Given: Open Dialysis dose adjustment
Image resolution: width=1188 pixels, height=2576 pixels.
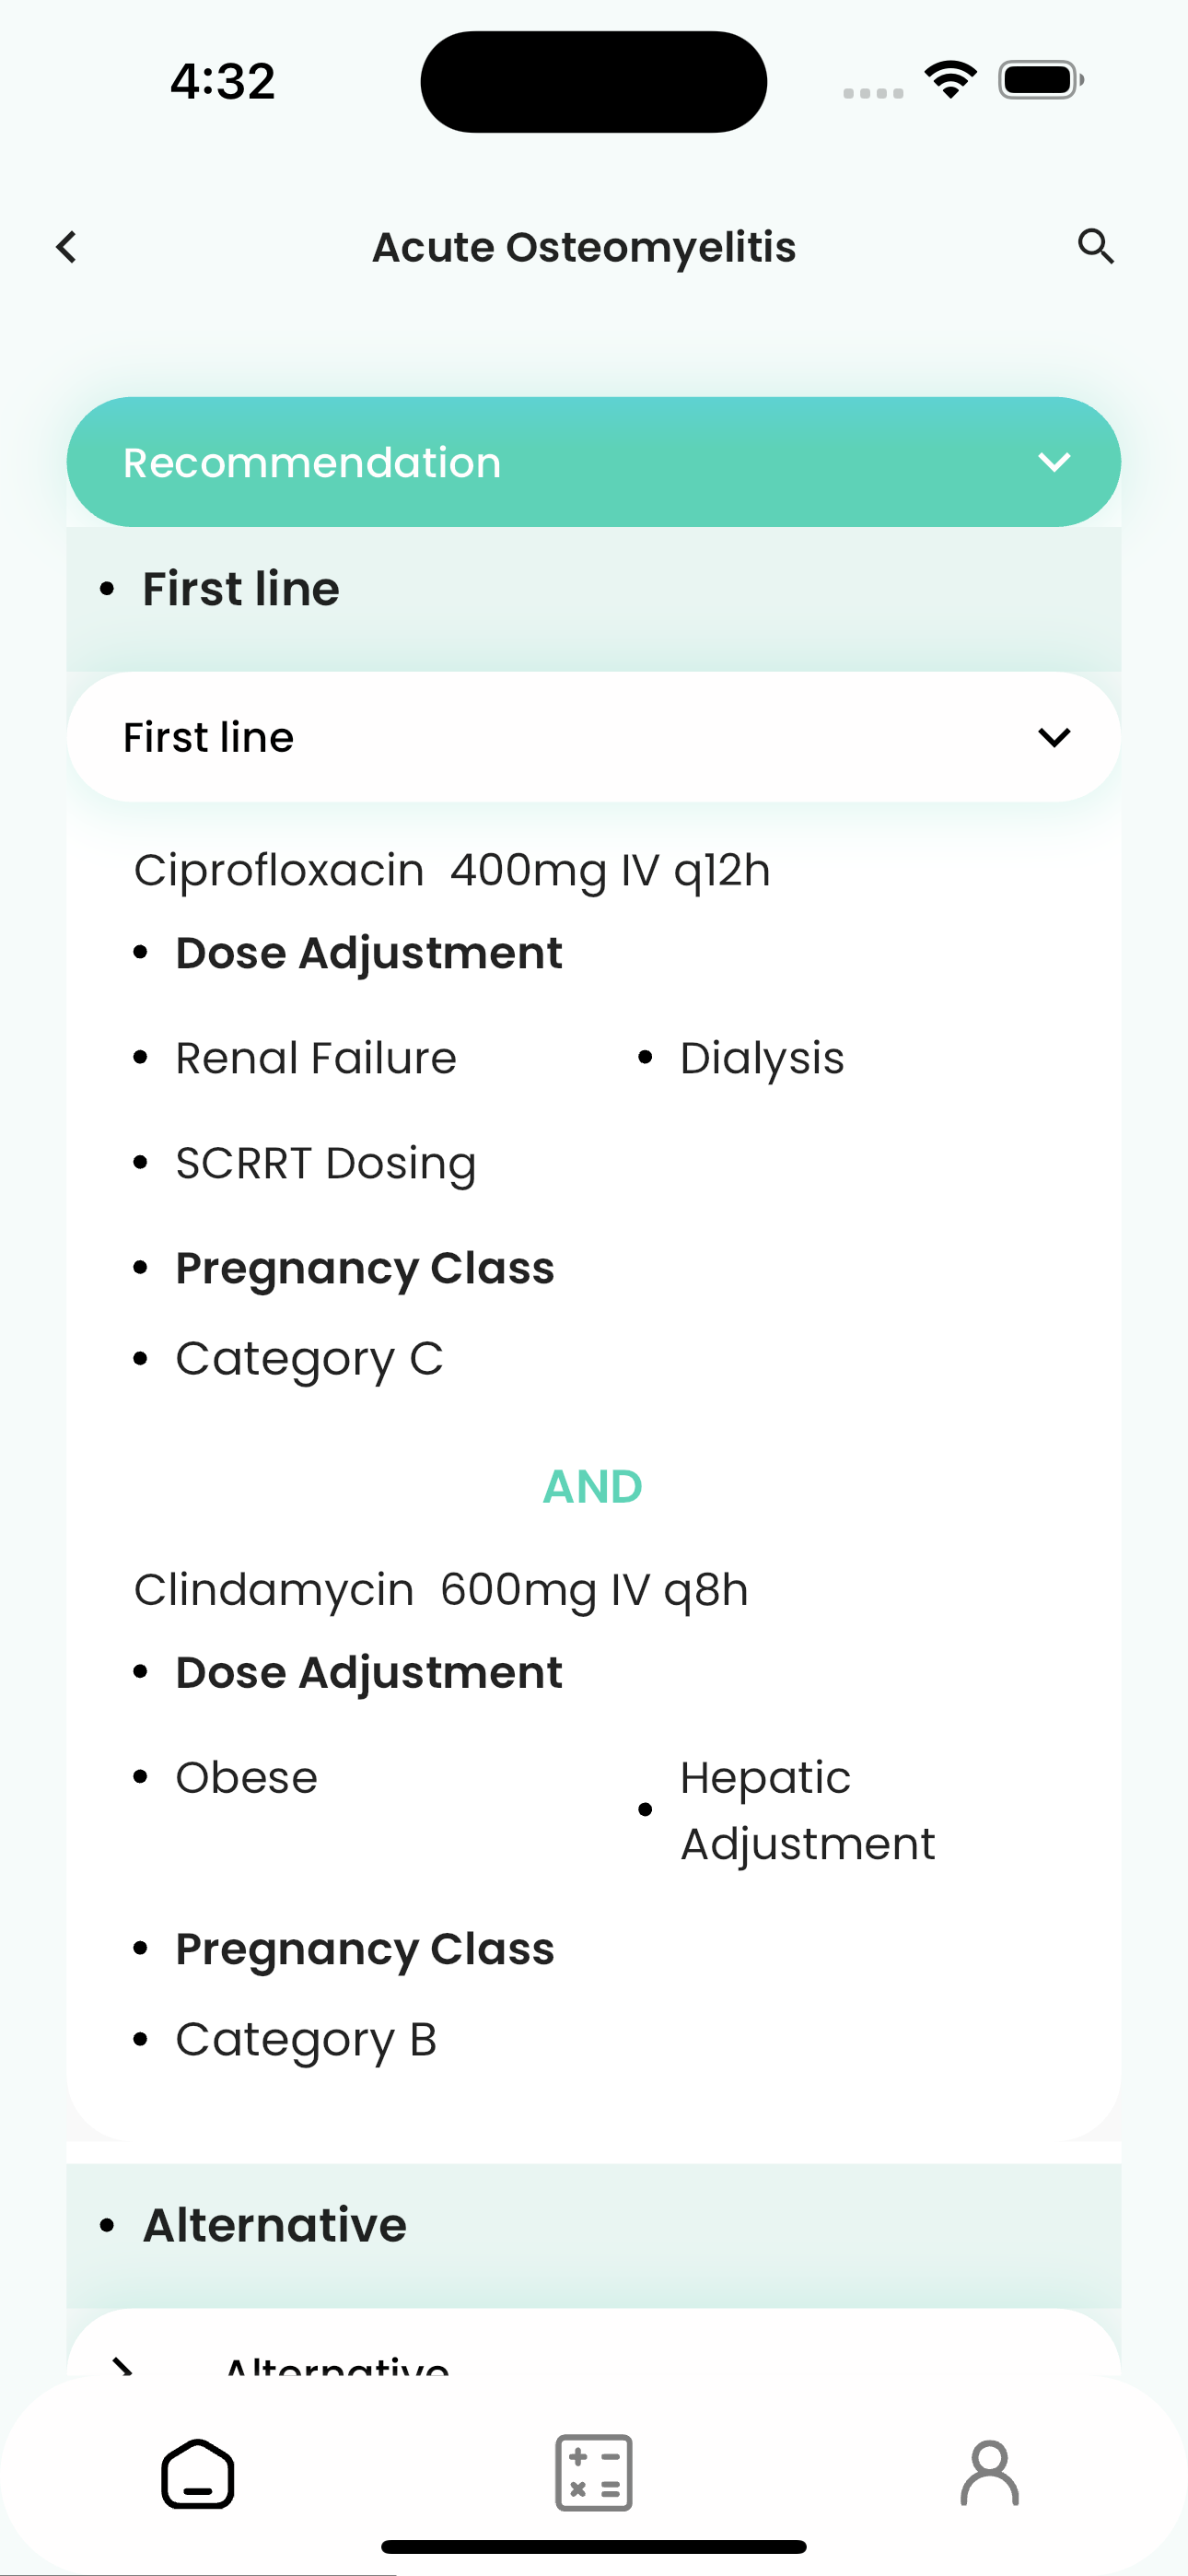Looking at the screenshot, I should click(762, 1058).
